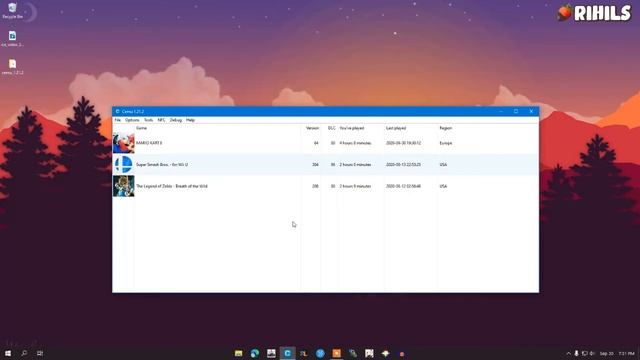Click USA region in Zelda row
Screen dimensions: 640x360
[x=443, y=186]
